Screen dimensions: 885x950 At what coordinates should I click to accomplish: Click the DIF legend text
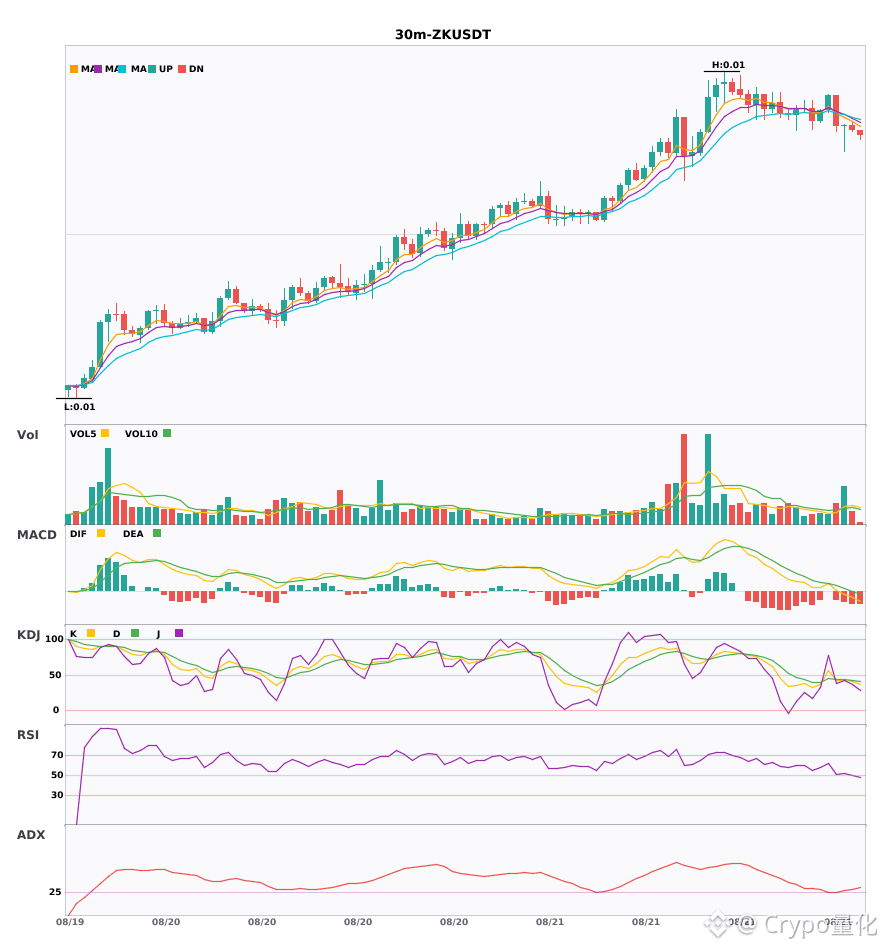(x=78, y=534)
